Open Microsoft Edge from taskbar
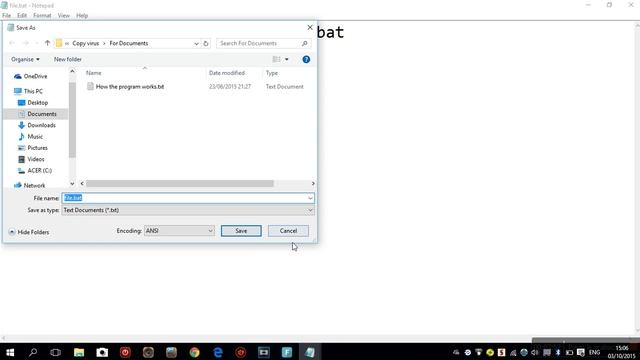The height and width of the screenshot is (360, 640). tap(218, 352)
